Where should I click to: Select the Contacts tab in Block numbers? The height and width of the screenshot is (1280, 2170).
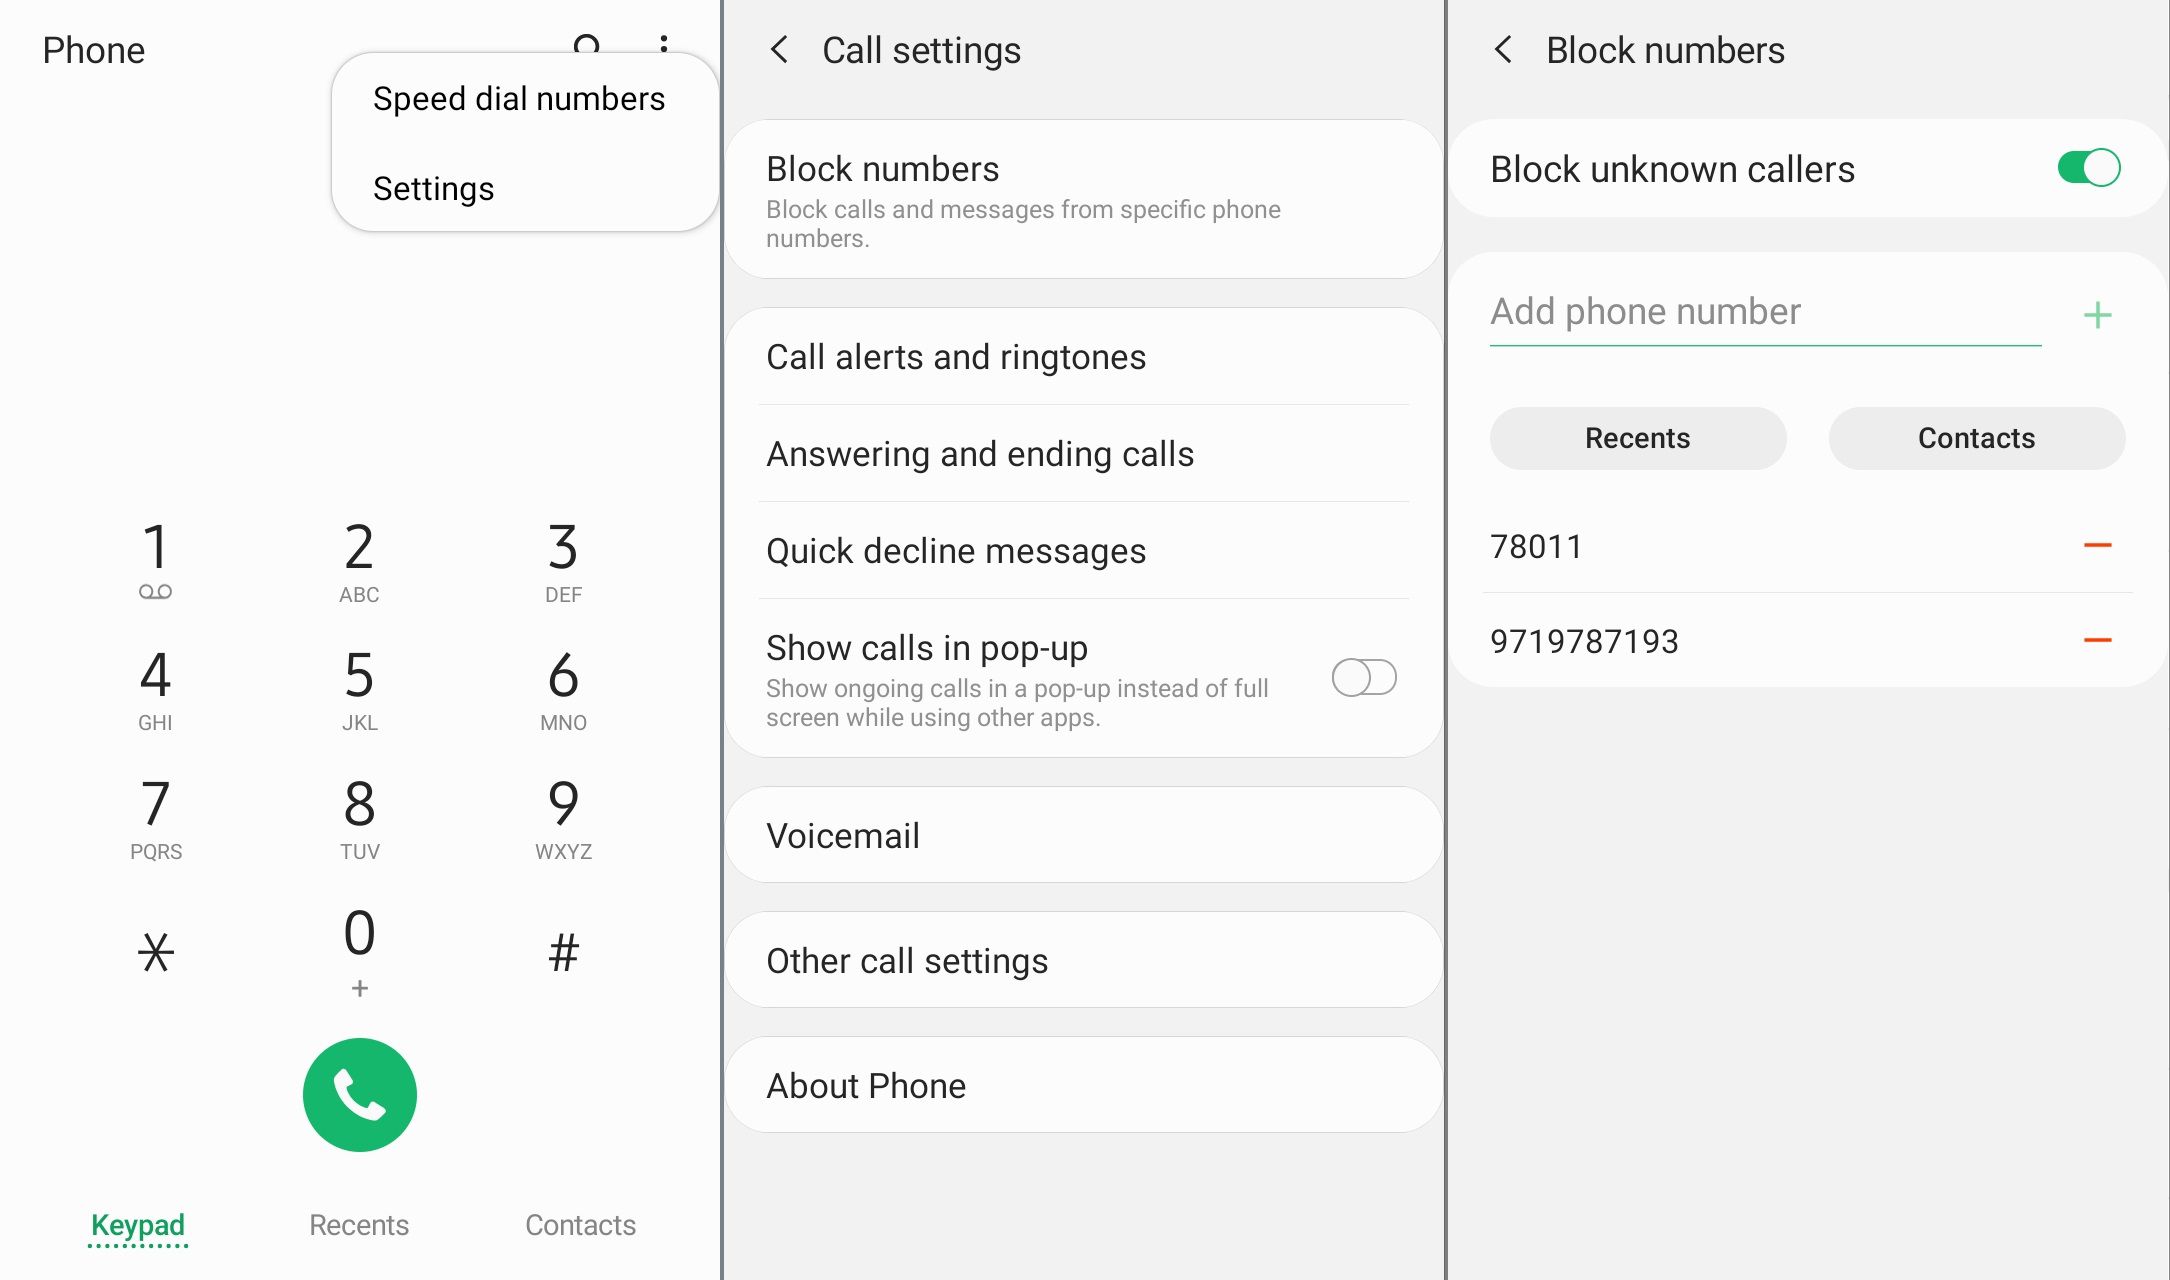[1976, 437]
